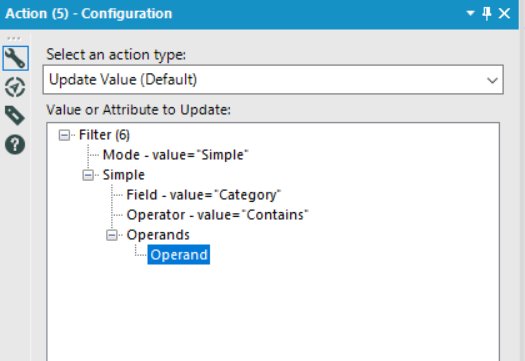Select the Filter (6) tree item

104,135
